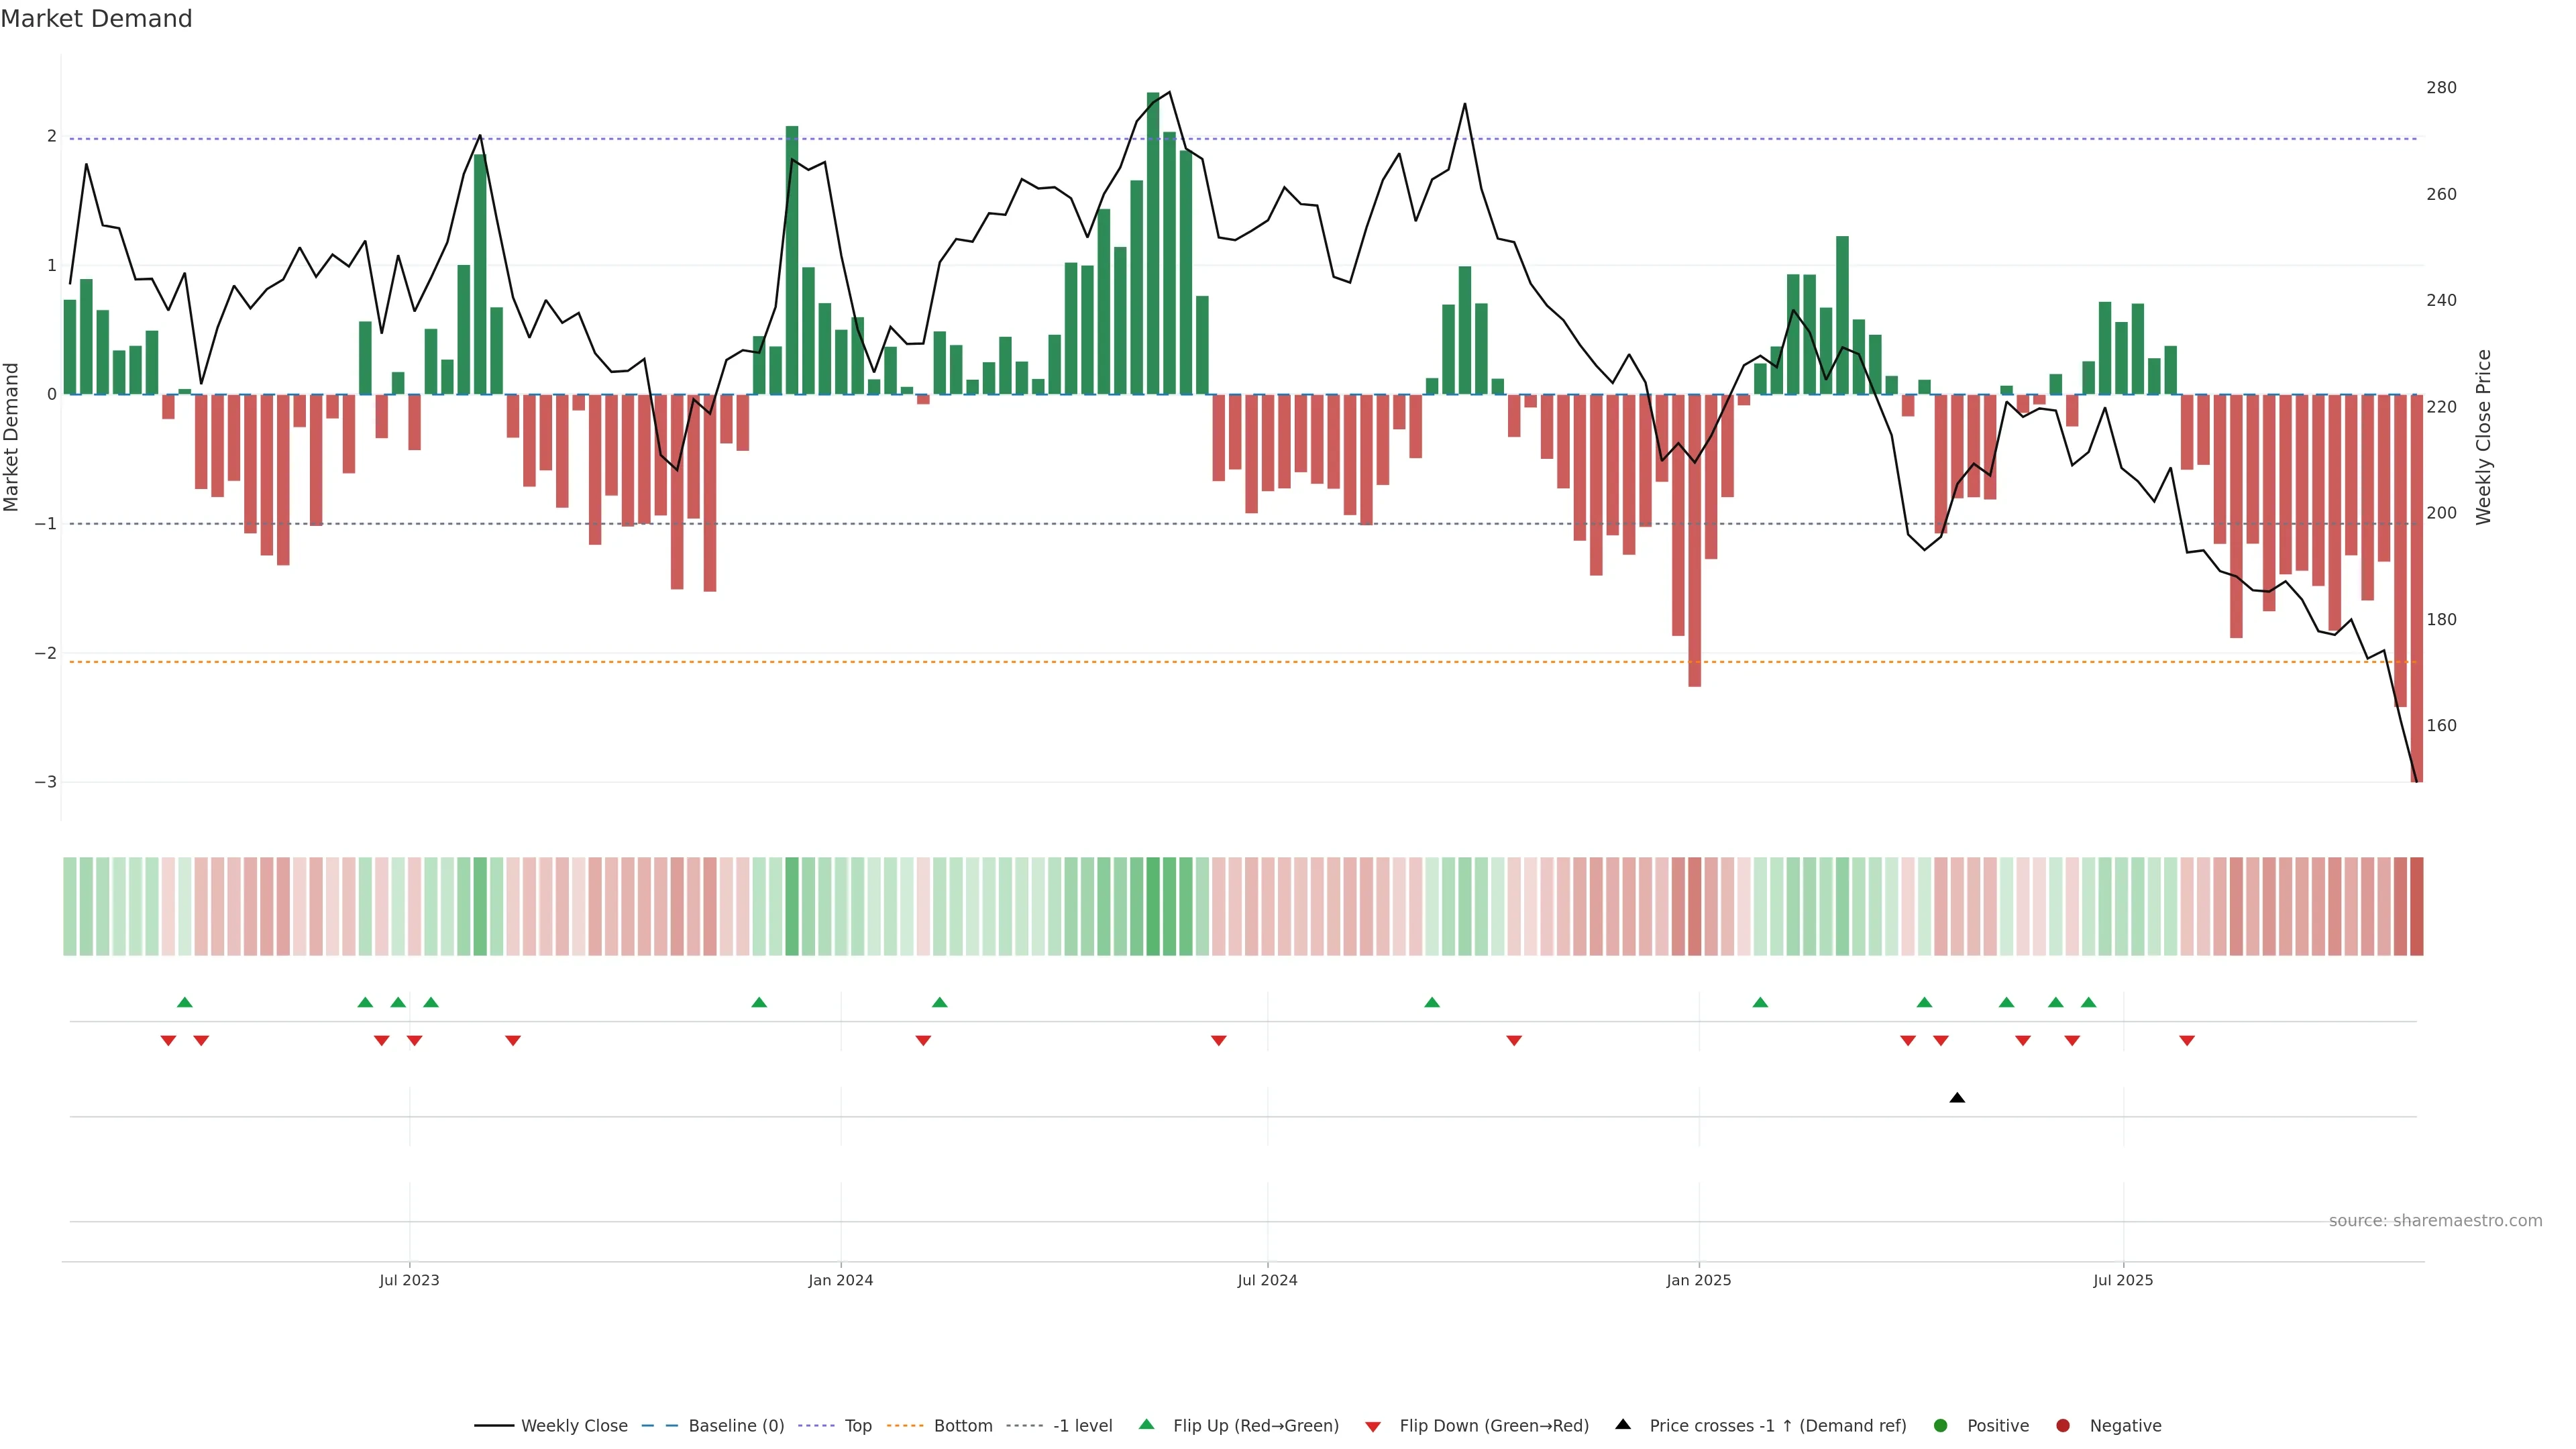Toggle the Weekly Close legend entry

pyautogui.click(x=574, y=1425)
